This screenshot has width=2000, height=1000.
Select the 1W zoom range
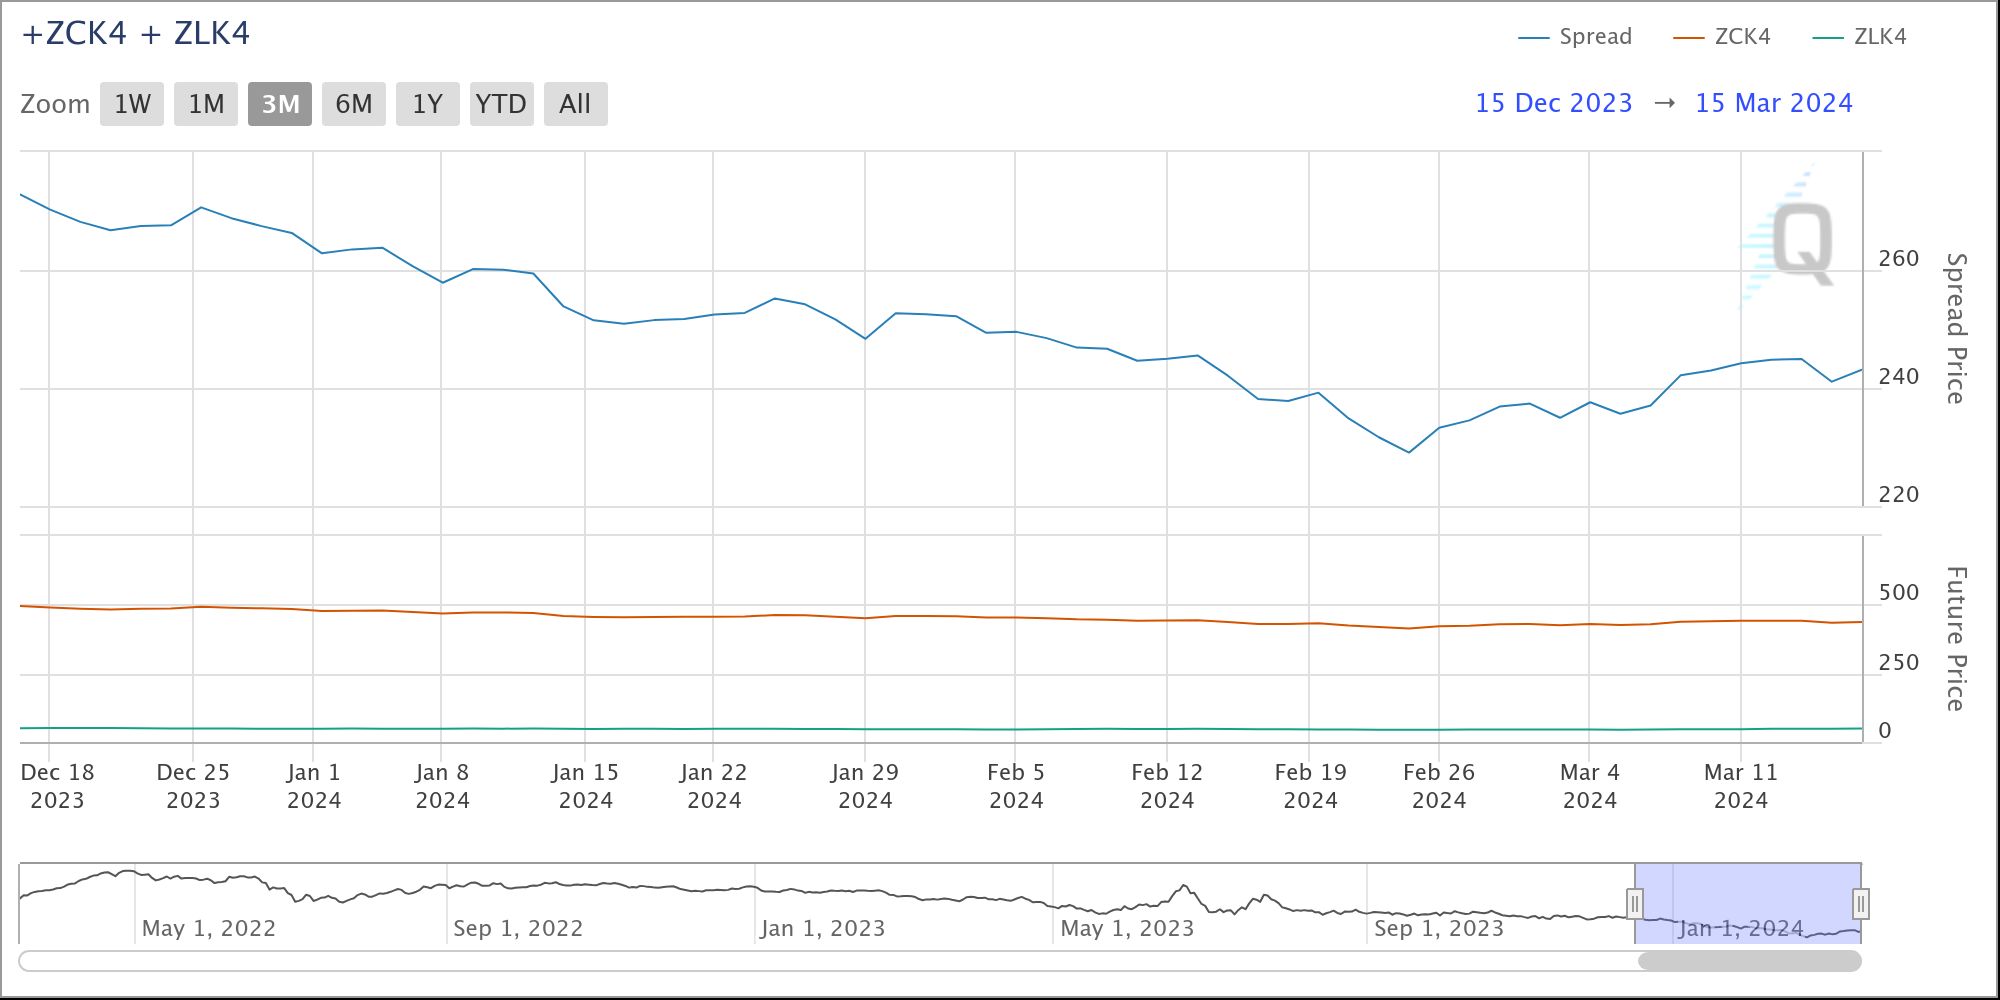(132, 104)
